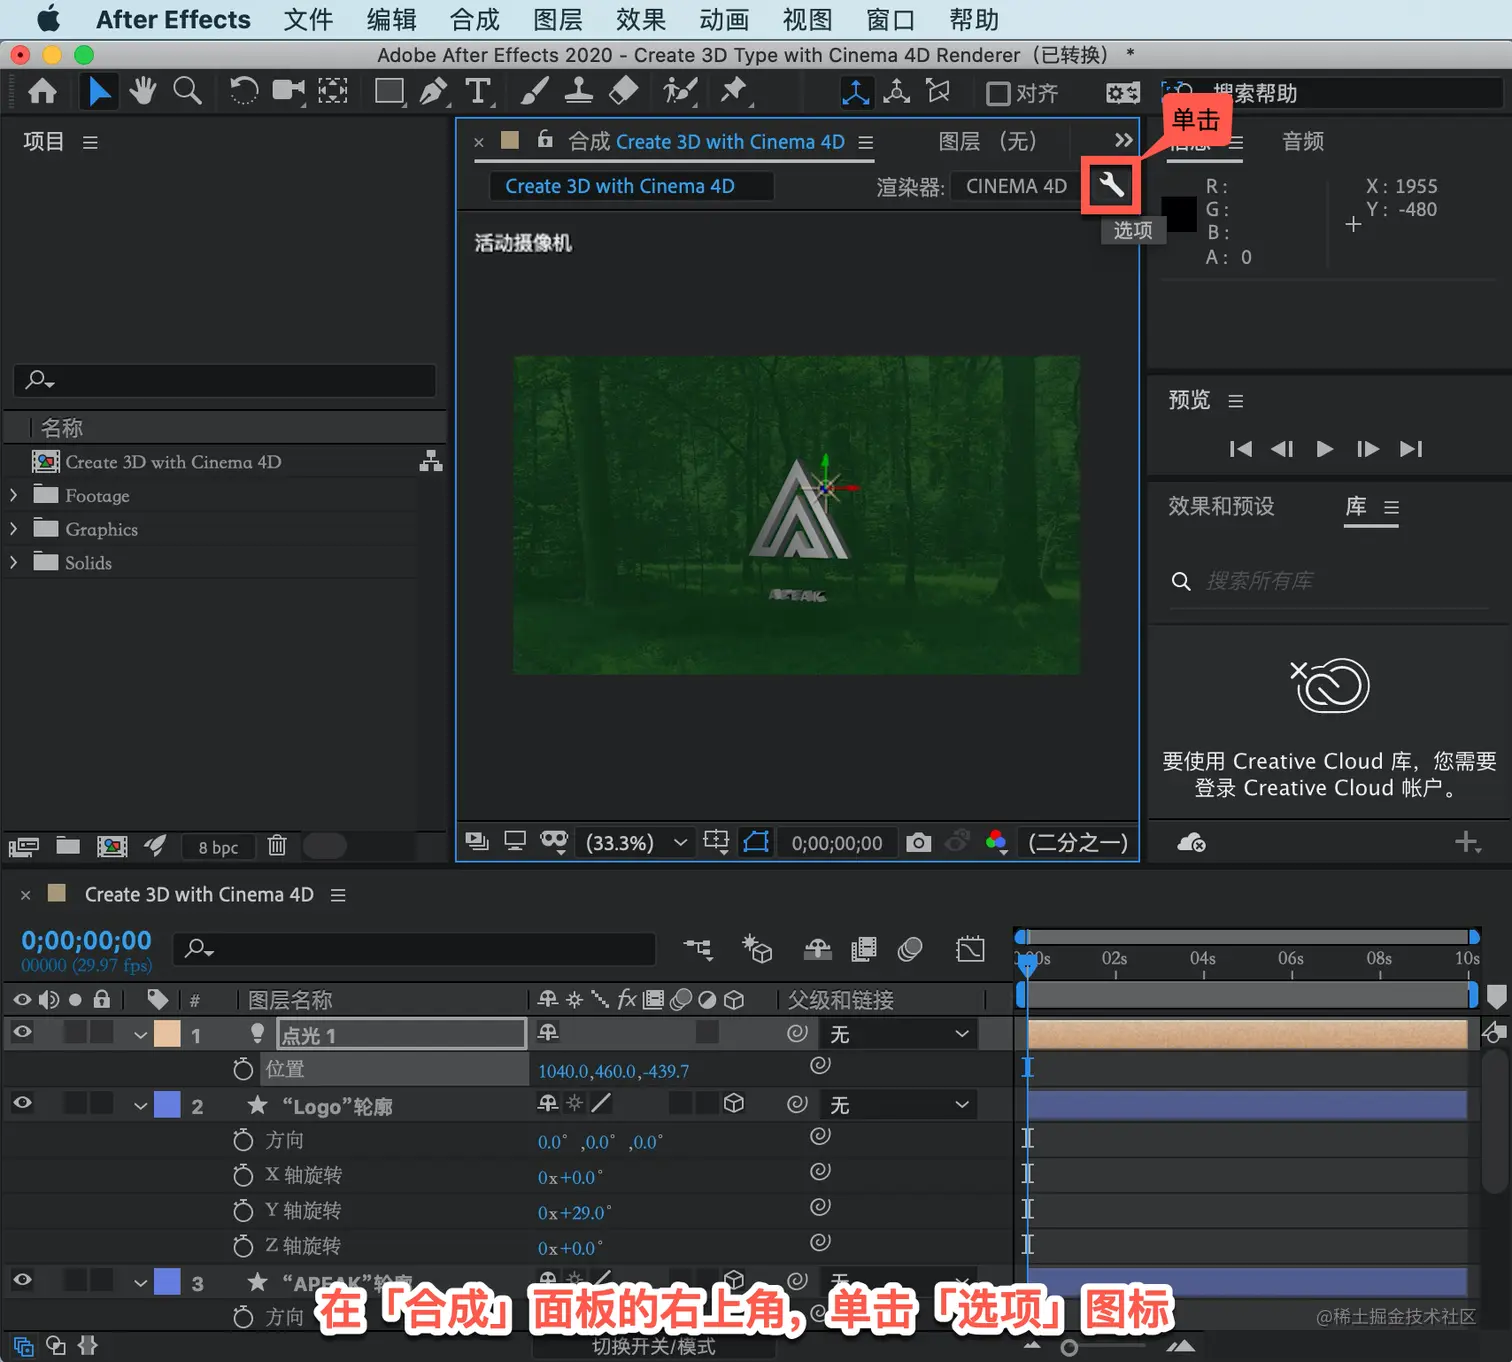Activate the Selection arrow tool
This screenshot has height=1362, width=1512.
(99, 92)
